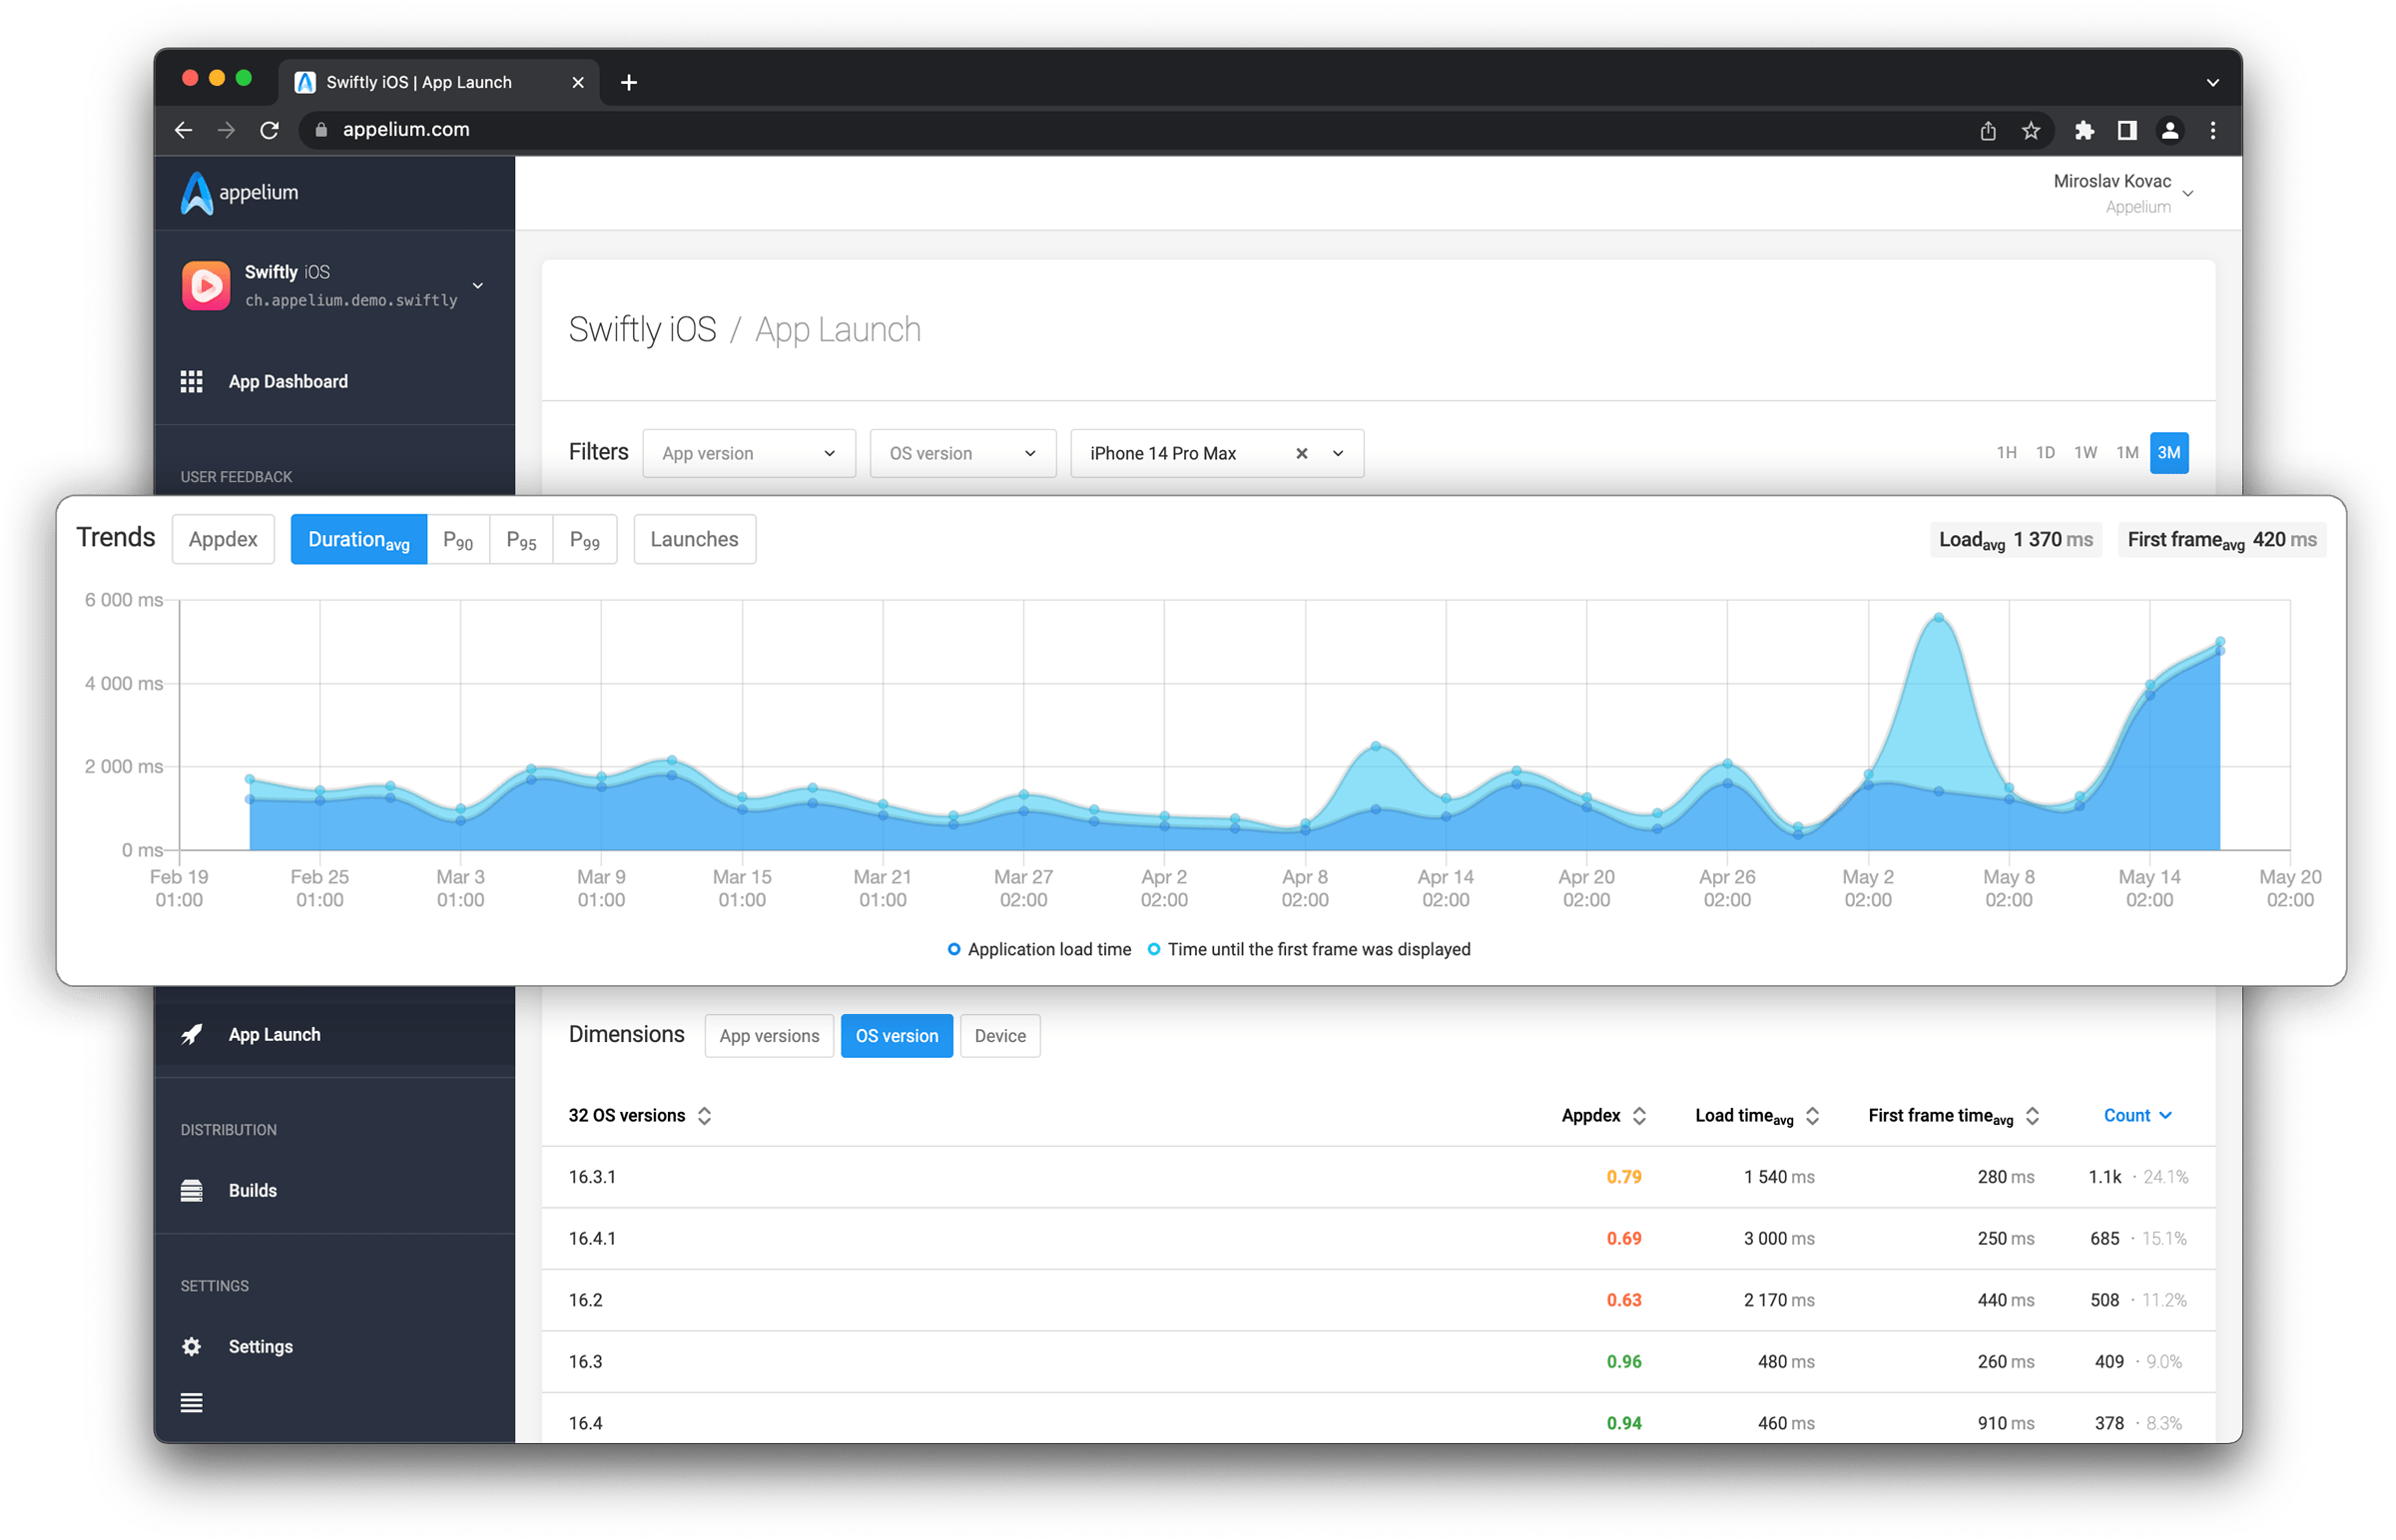Click the site lock icon
The height and width of the screenshot is (1540, 2396).
[x=321, y=130]
